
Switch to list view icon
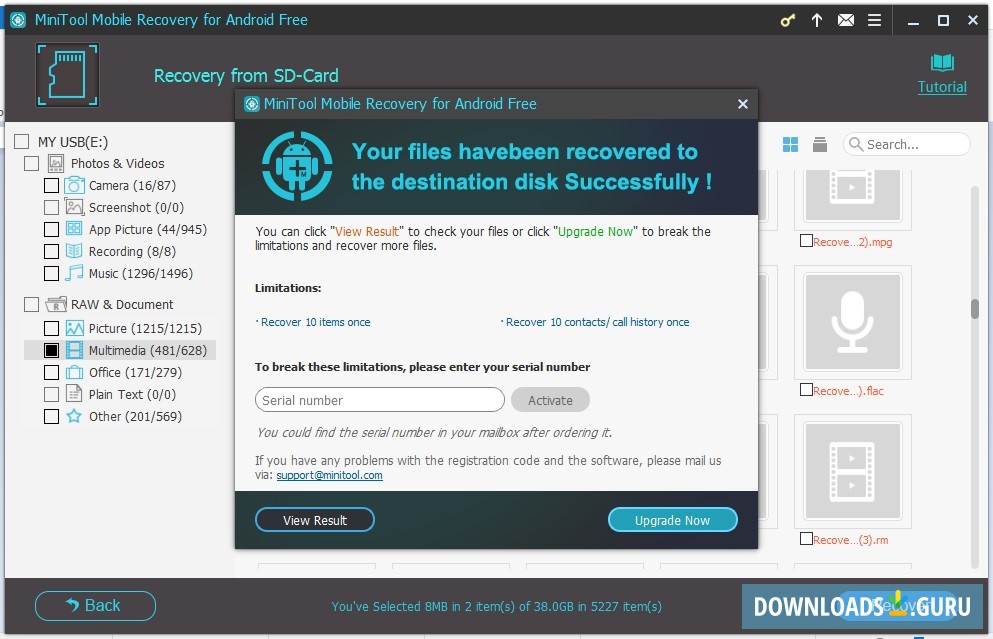(x=819, y=144)
